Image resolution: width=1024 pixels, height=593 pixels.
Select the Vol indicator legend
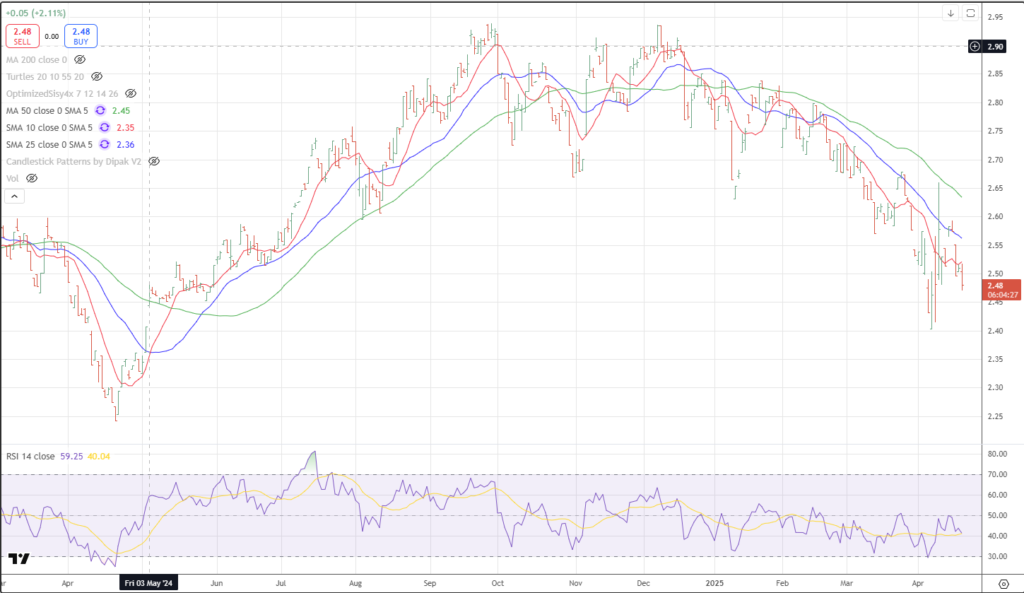click(x=12, y=178)
